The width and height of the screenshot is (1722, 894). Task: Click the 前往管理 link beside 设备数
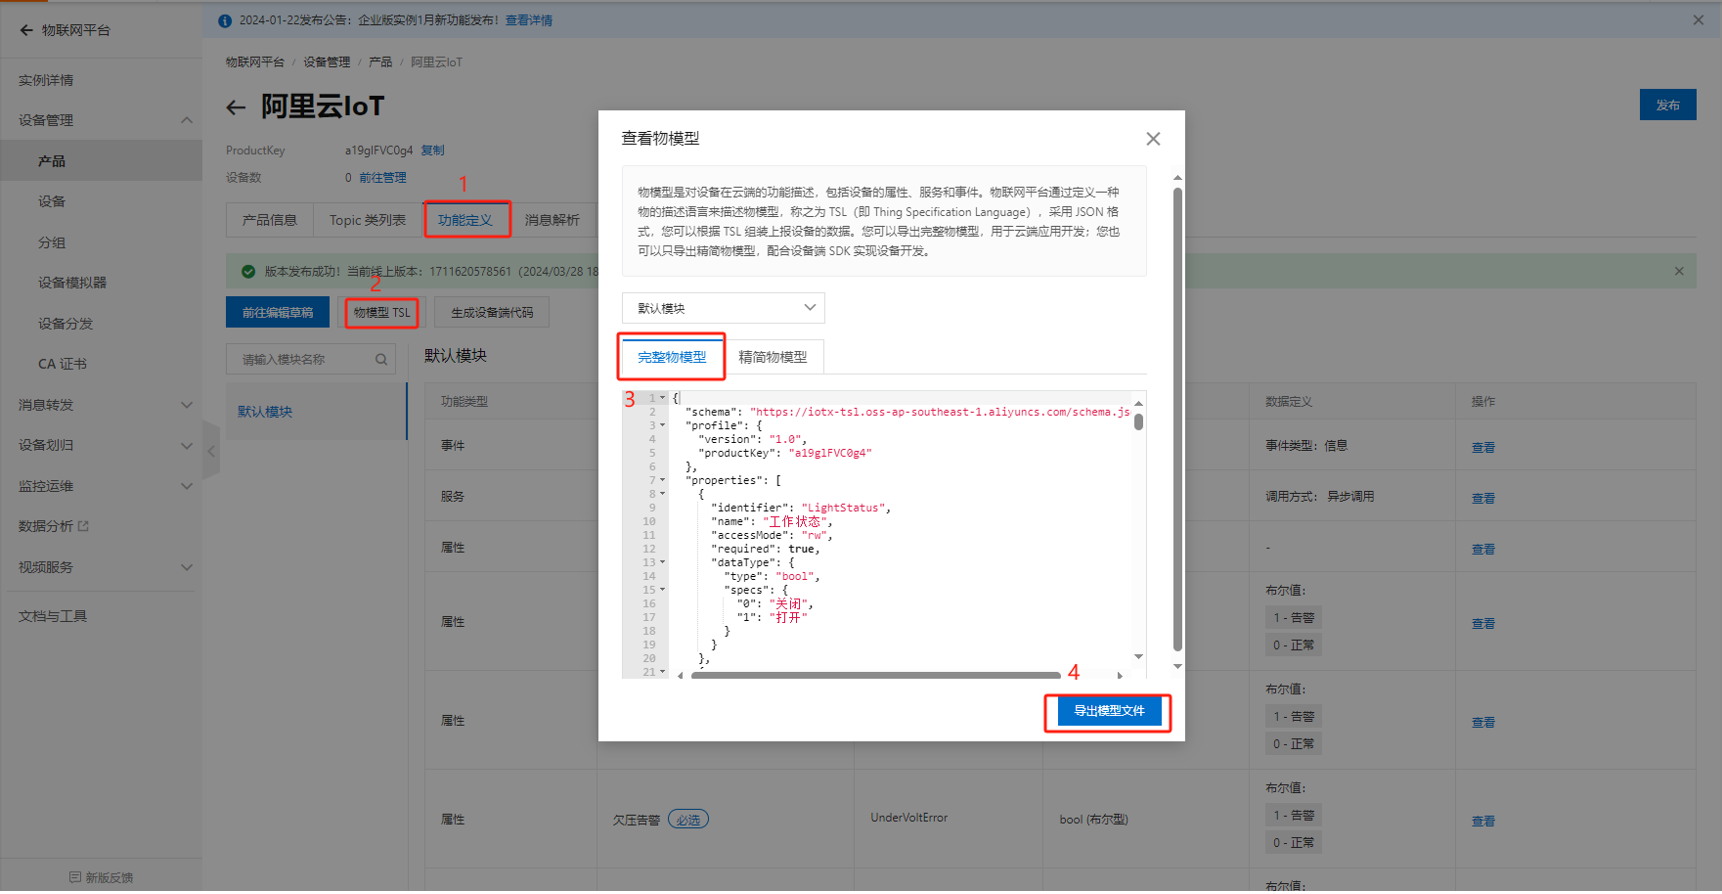pos(383,178)
